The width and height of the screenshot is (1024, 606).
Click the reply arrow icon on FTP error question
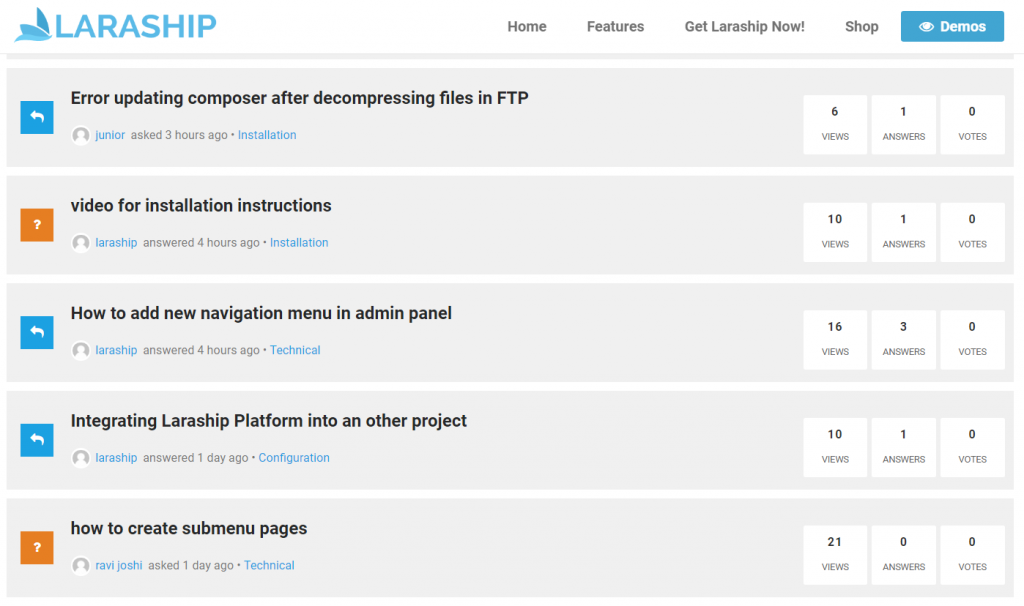pyautogui.click(x=36, y=117)
